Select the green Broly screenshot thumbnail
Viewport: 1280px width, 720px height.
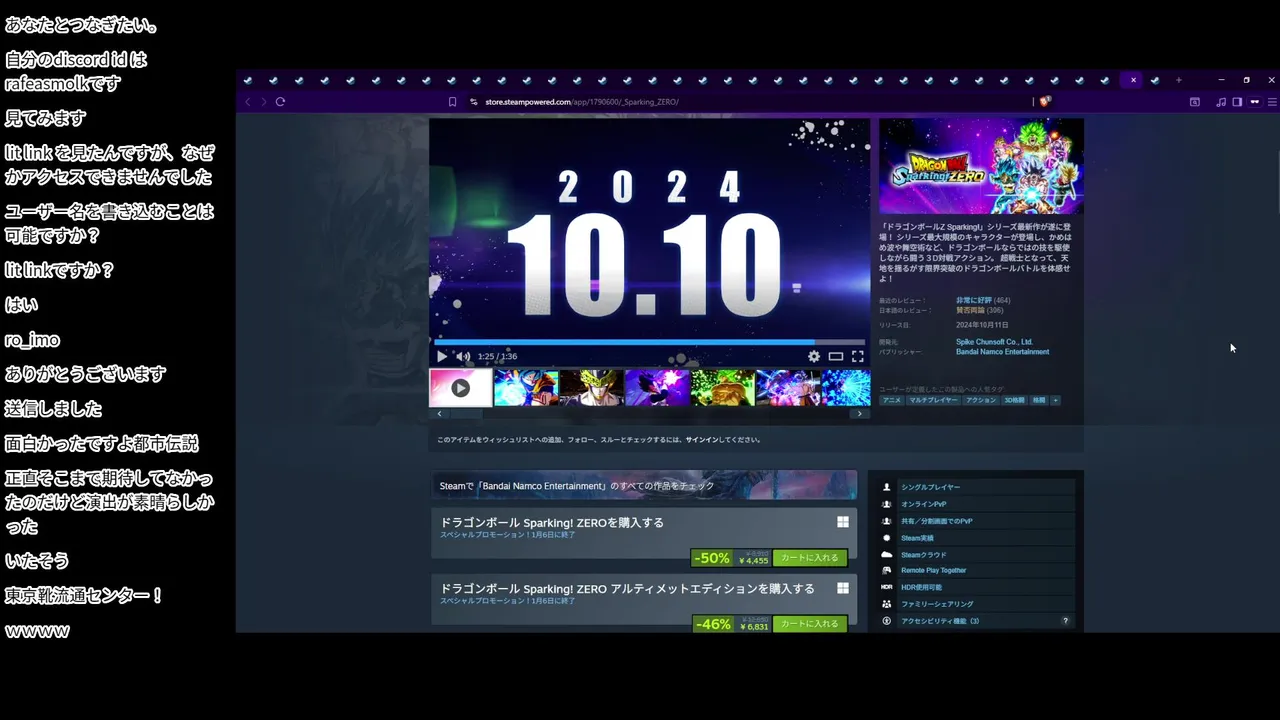[722, 388]
